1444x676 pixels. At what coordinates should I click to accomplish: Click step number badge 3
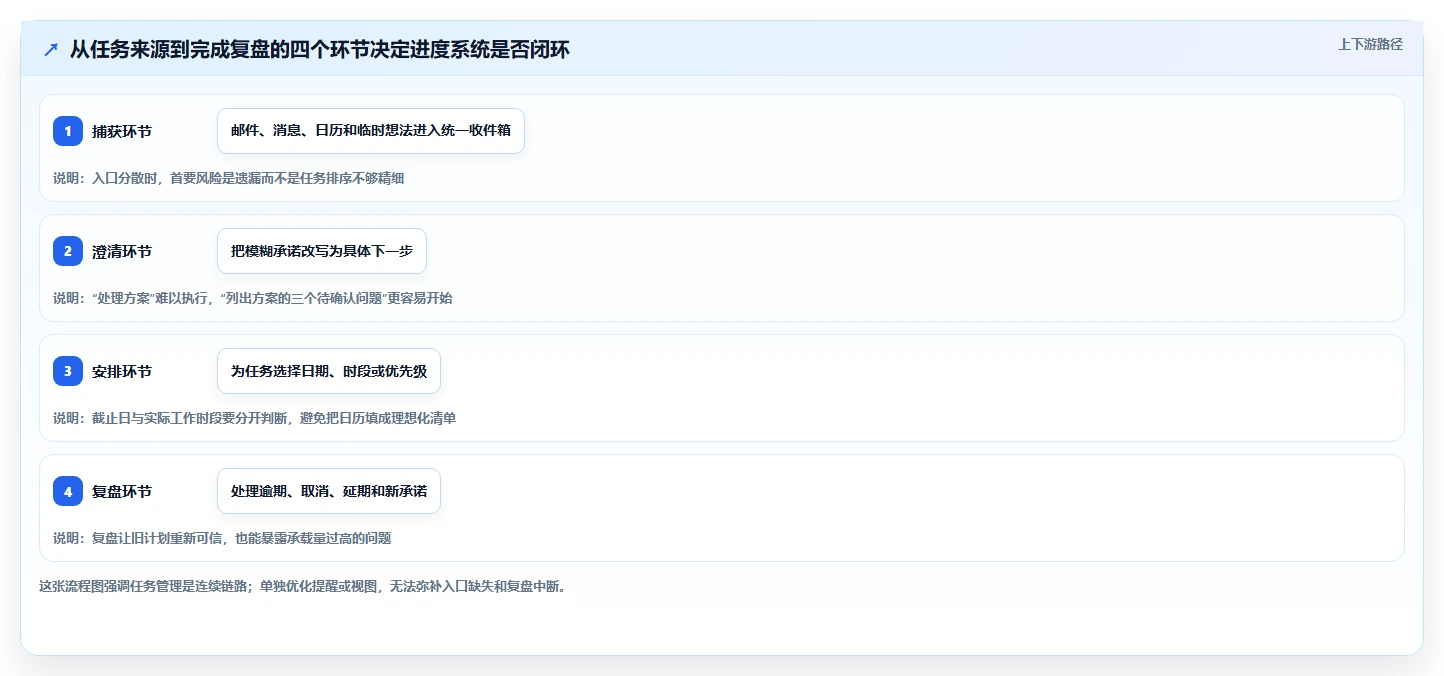(68, 371)
